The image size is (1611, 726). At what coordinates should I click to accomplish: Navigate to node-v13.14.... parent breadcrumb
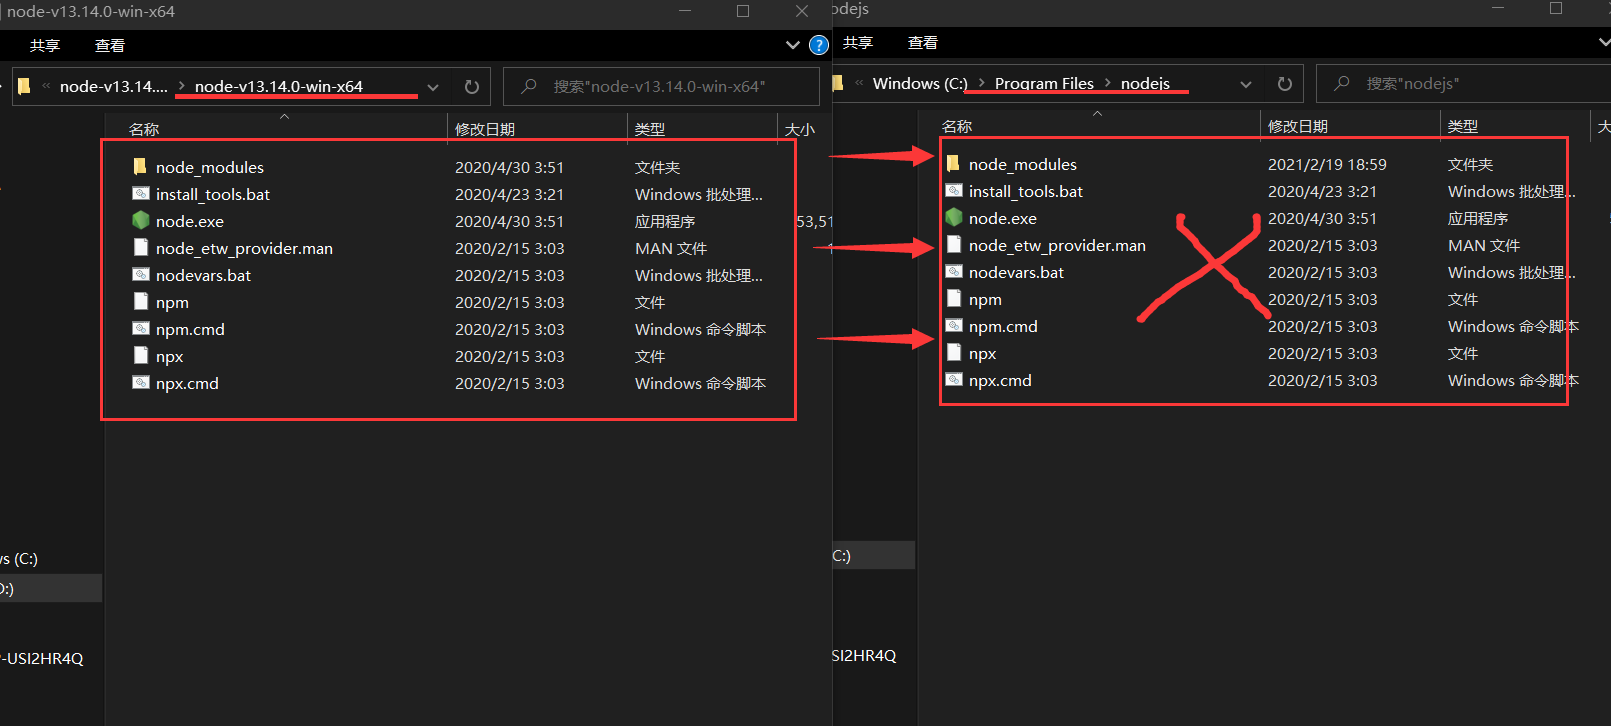[x=114, y=86]
